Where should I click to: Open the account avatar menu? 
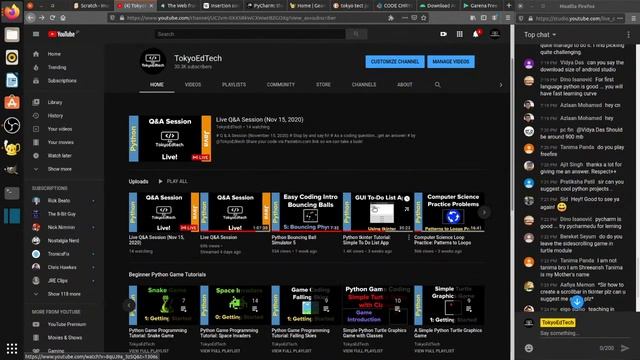pos(495,34)
